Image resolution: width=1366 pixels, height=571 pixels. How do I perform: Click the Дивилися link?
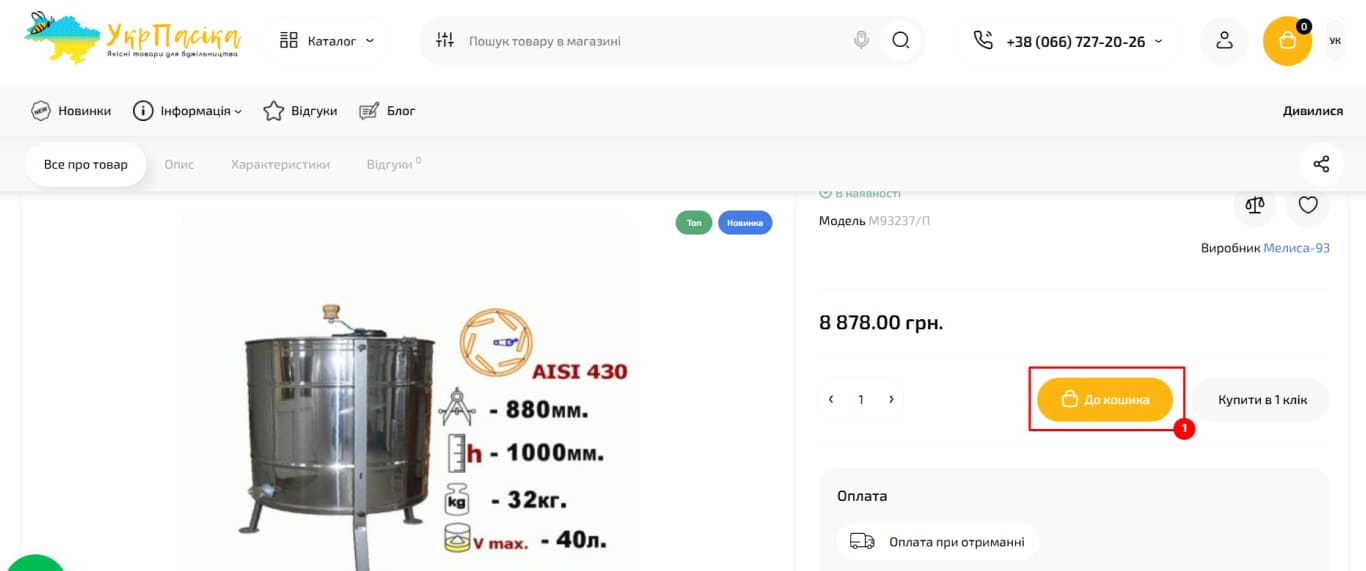click(x=1313, y=111)
